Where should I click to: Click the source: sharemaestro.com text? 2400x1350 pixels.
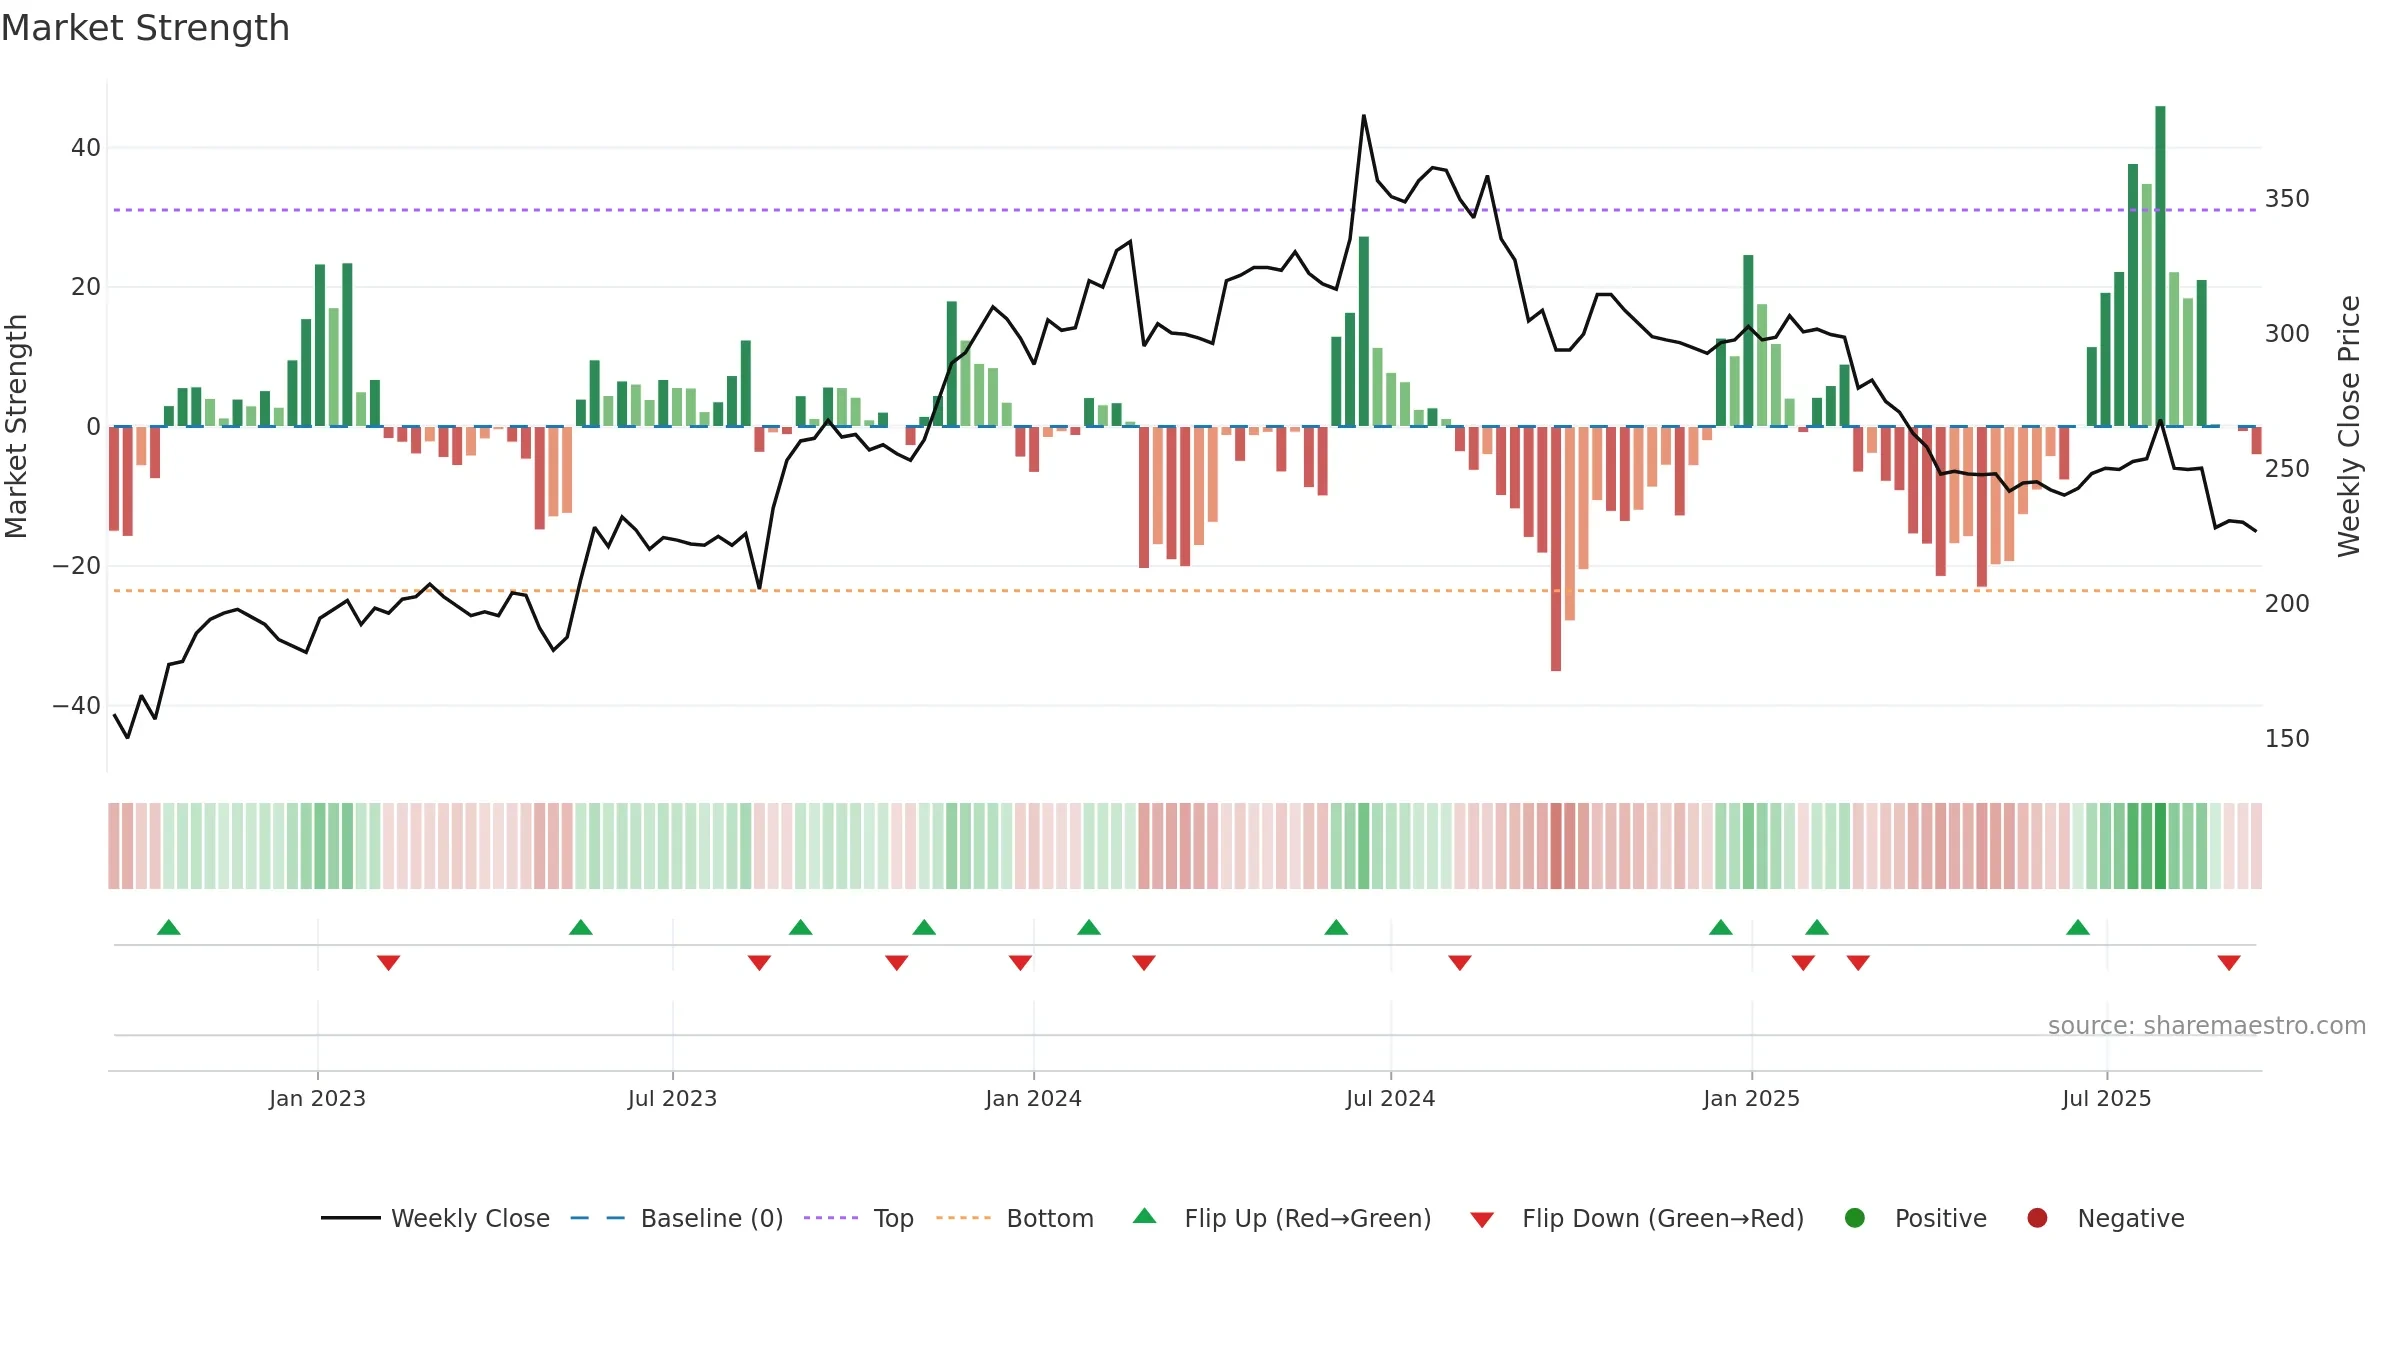[x=2207, y=1026]
